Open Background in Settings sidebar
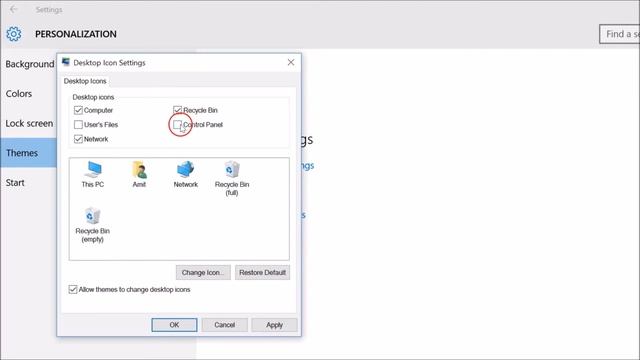Screen dimensions: 640x360 [29, 64]
